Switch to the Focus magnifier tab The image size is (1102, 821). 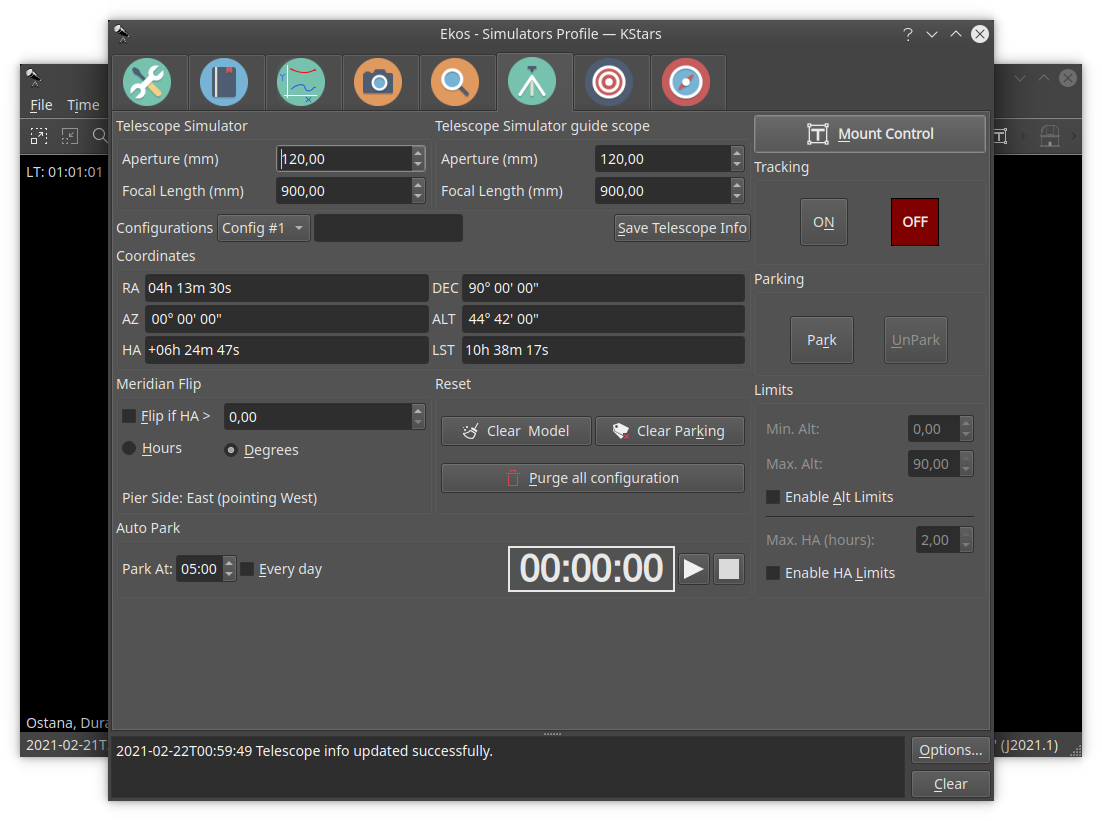(x=455, y=82)
